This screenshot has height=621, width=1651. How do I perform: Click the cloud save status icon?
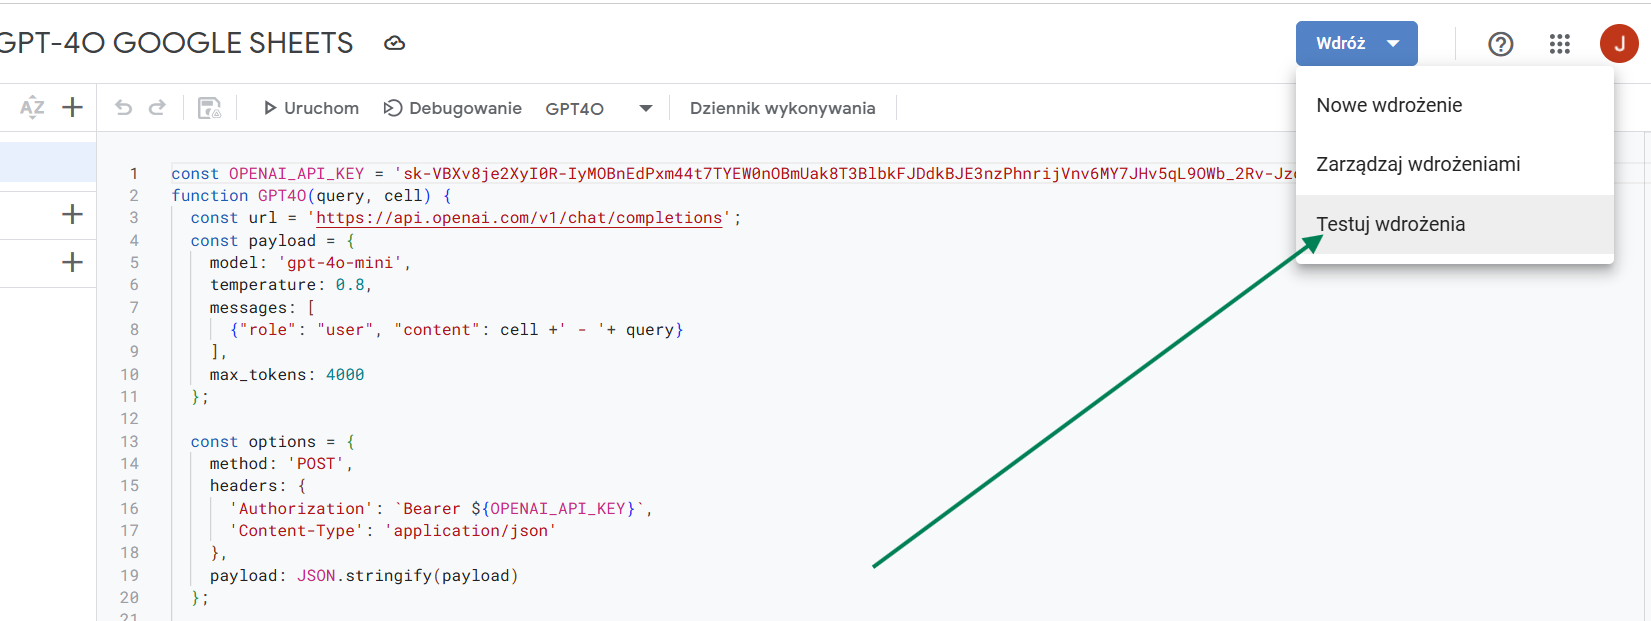[x=395, y=43]
